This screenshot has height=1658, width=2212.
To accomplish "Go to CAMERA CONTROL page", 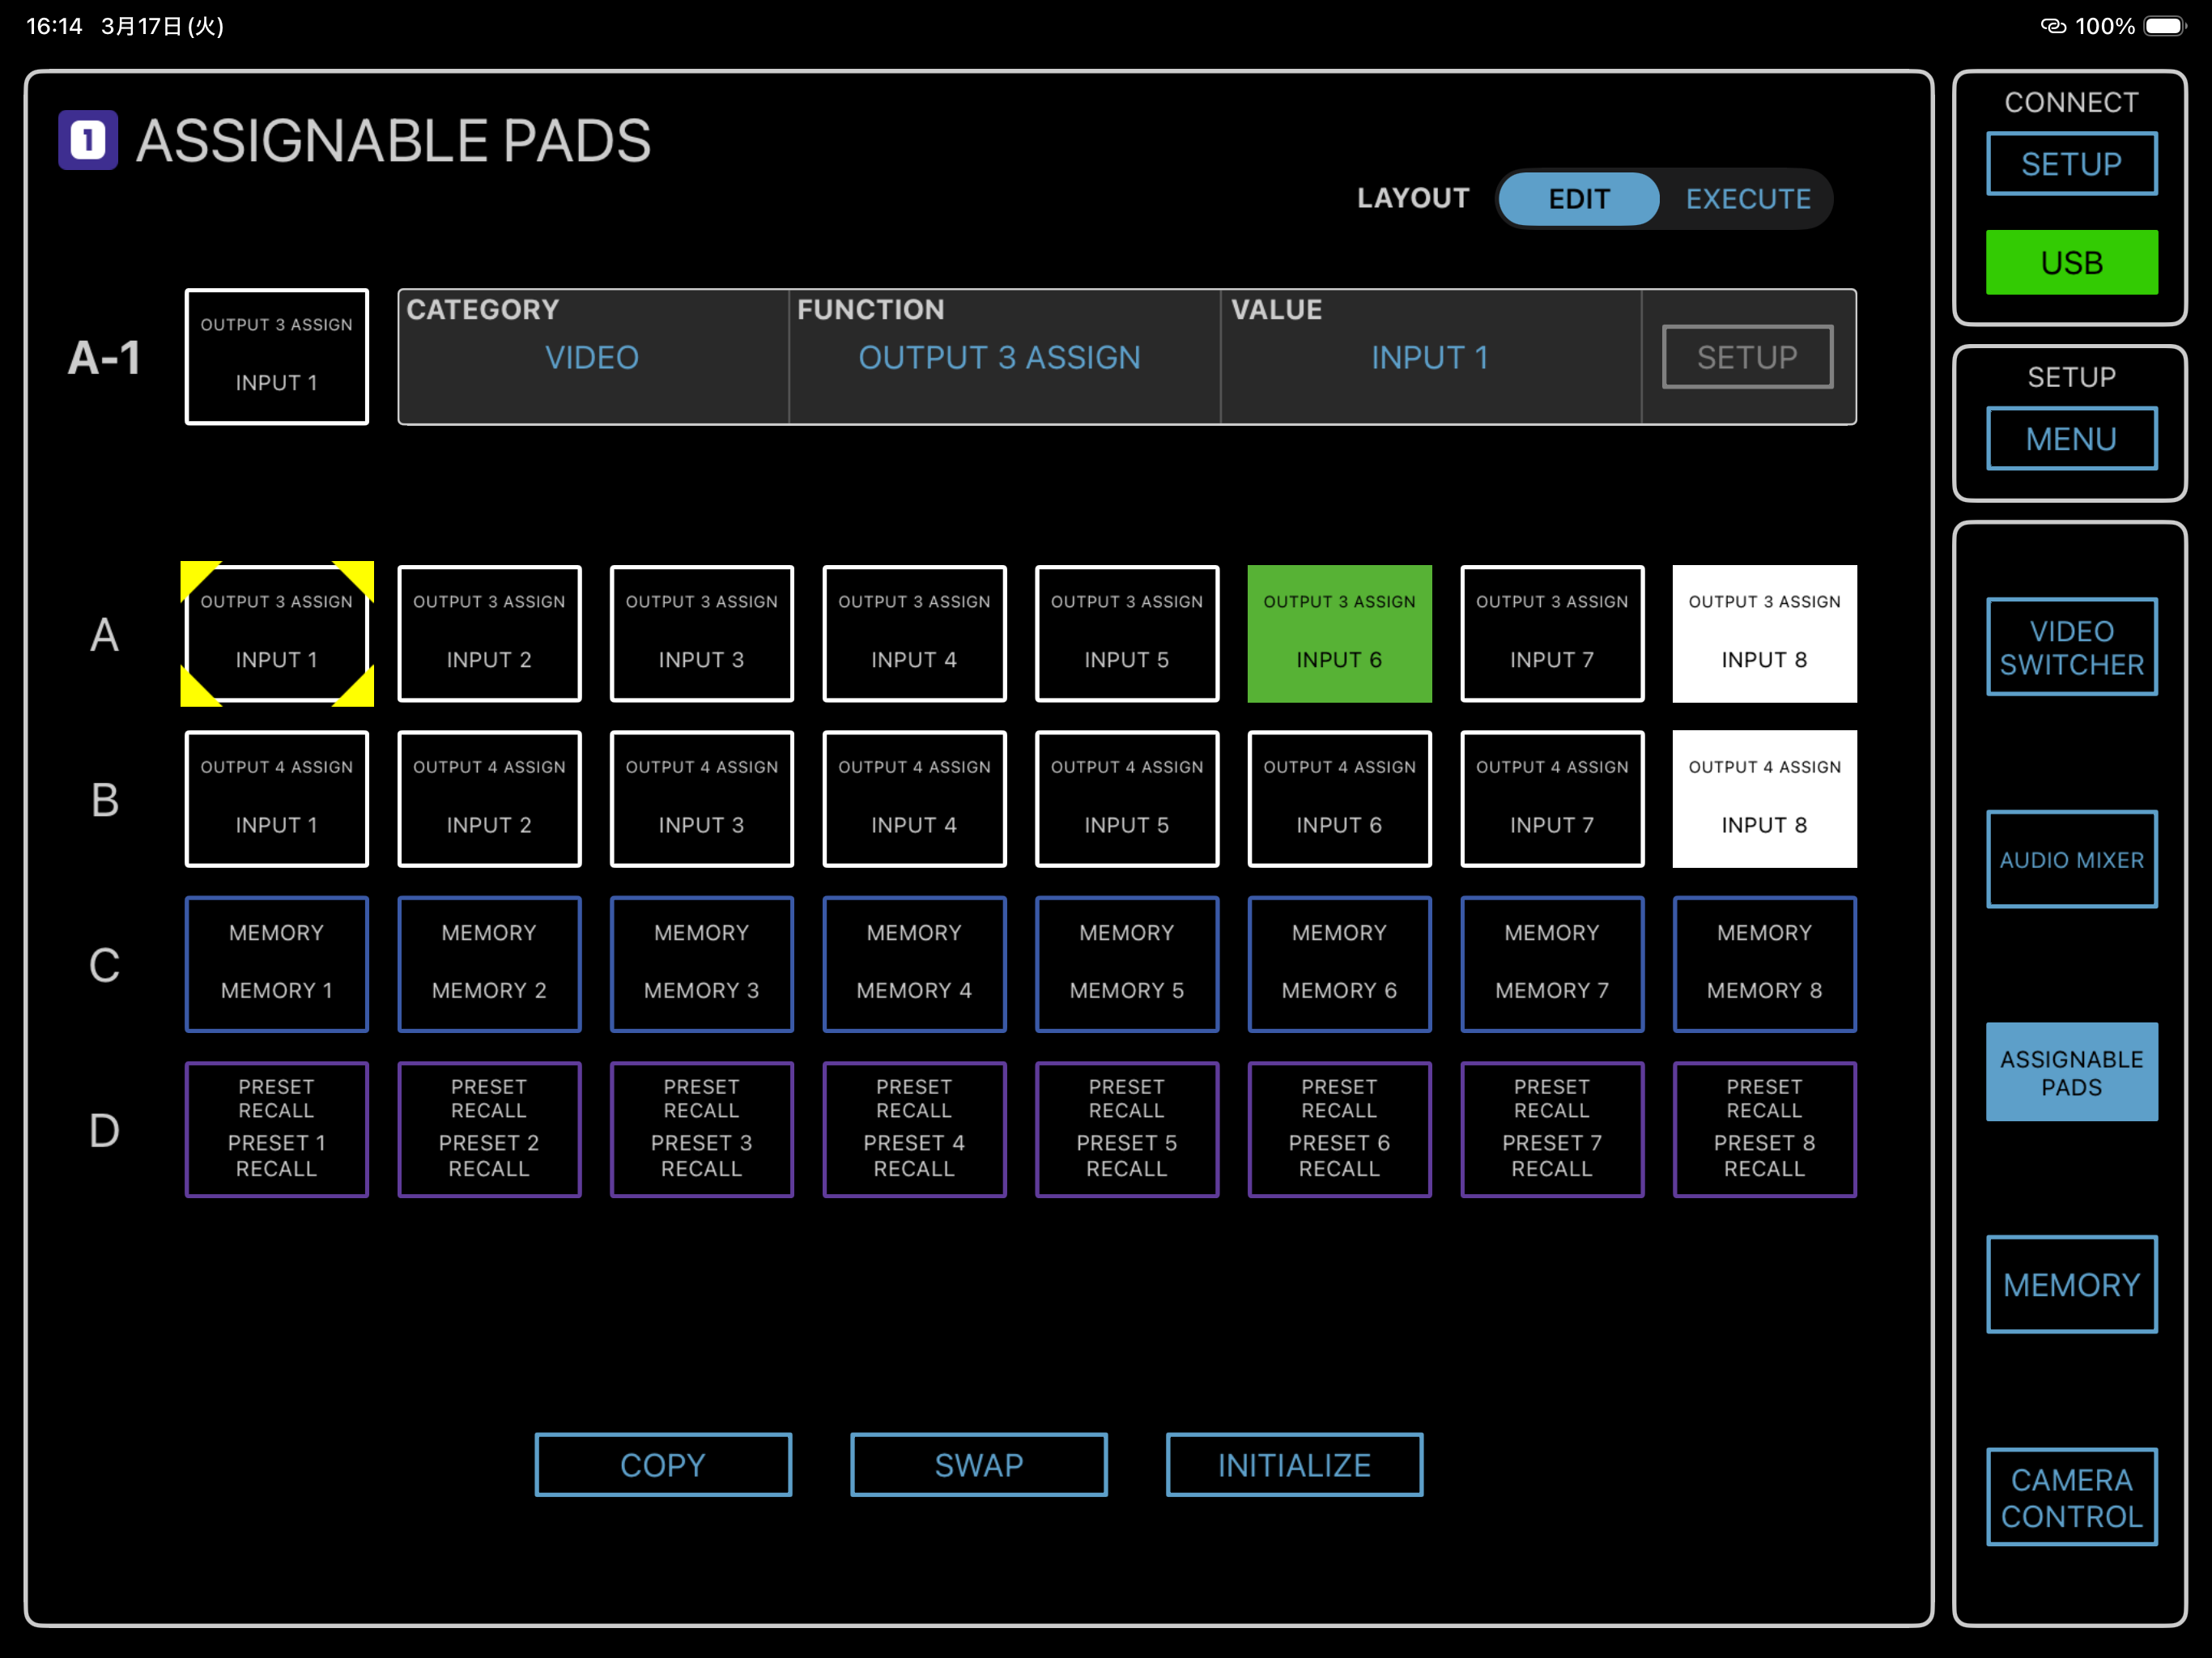I will [2071, 1497].
